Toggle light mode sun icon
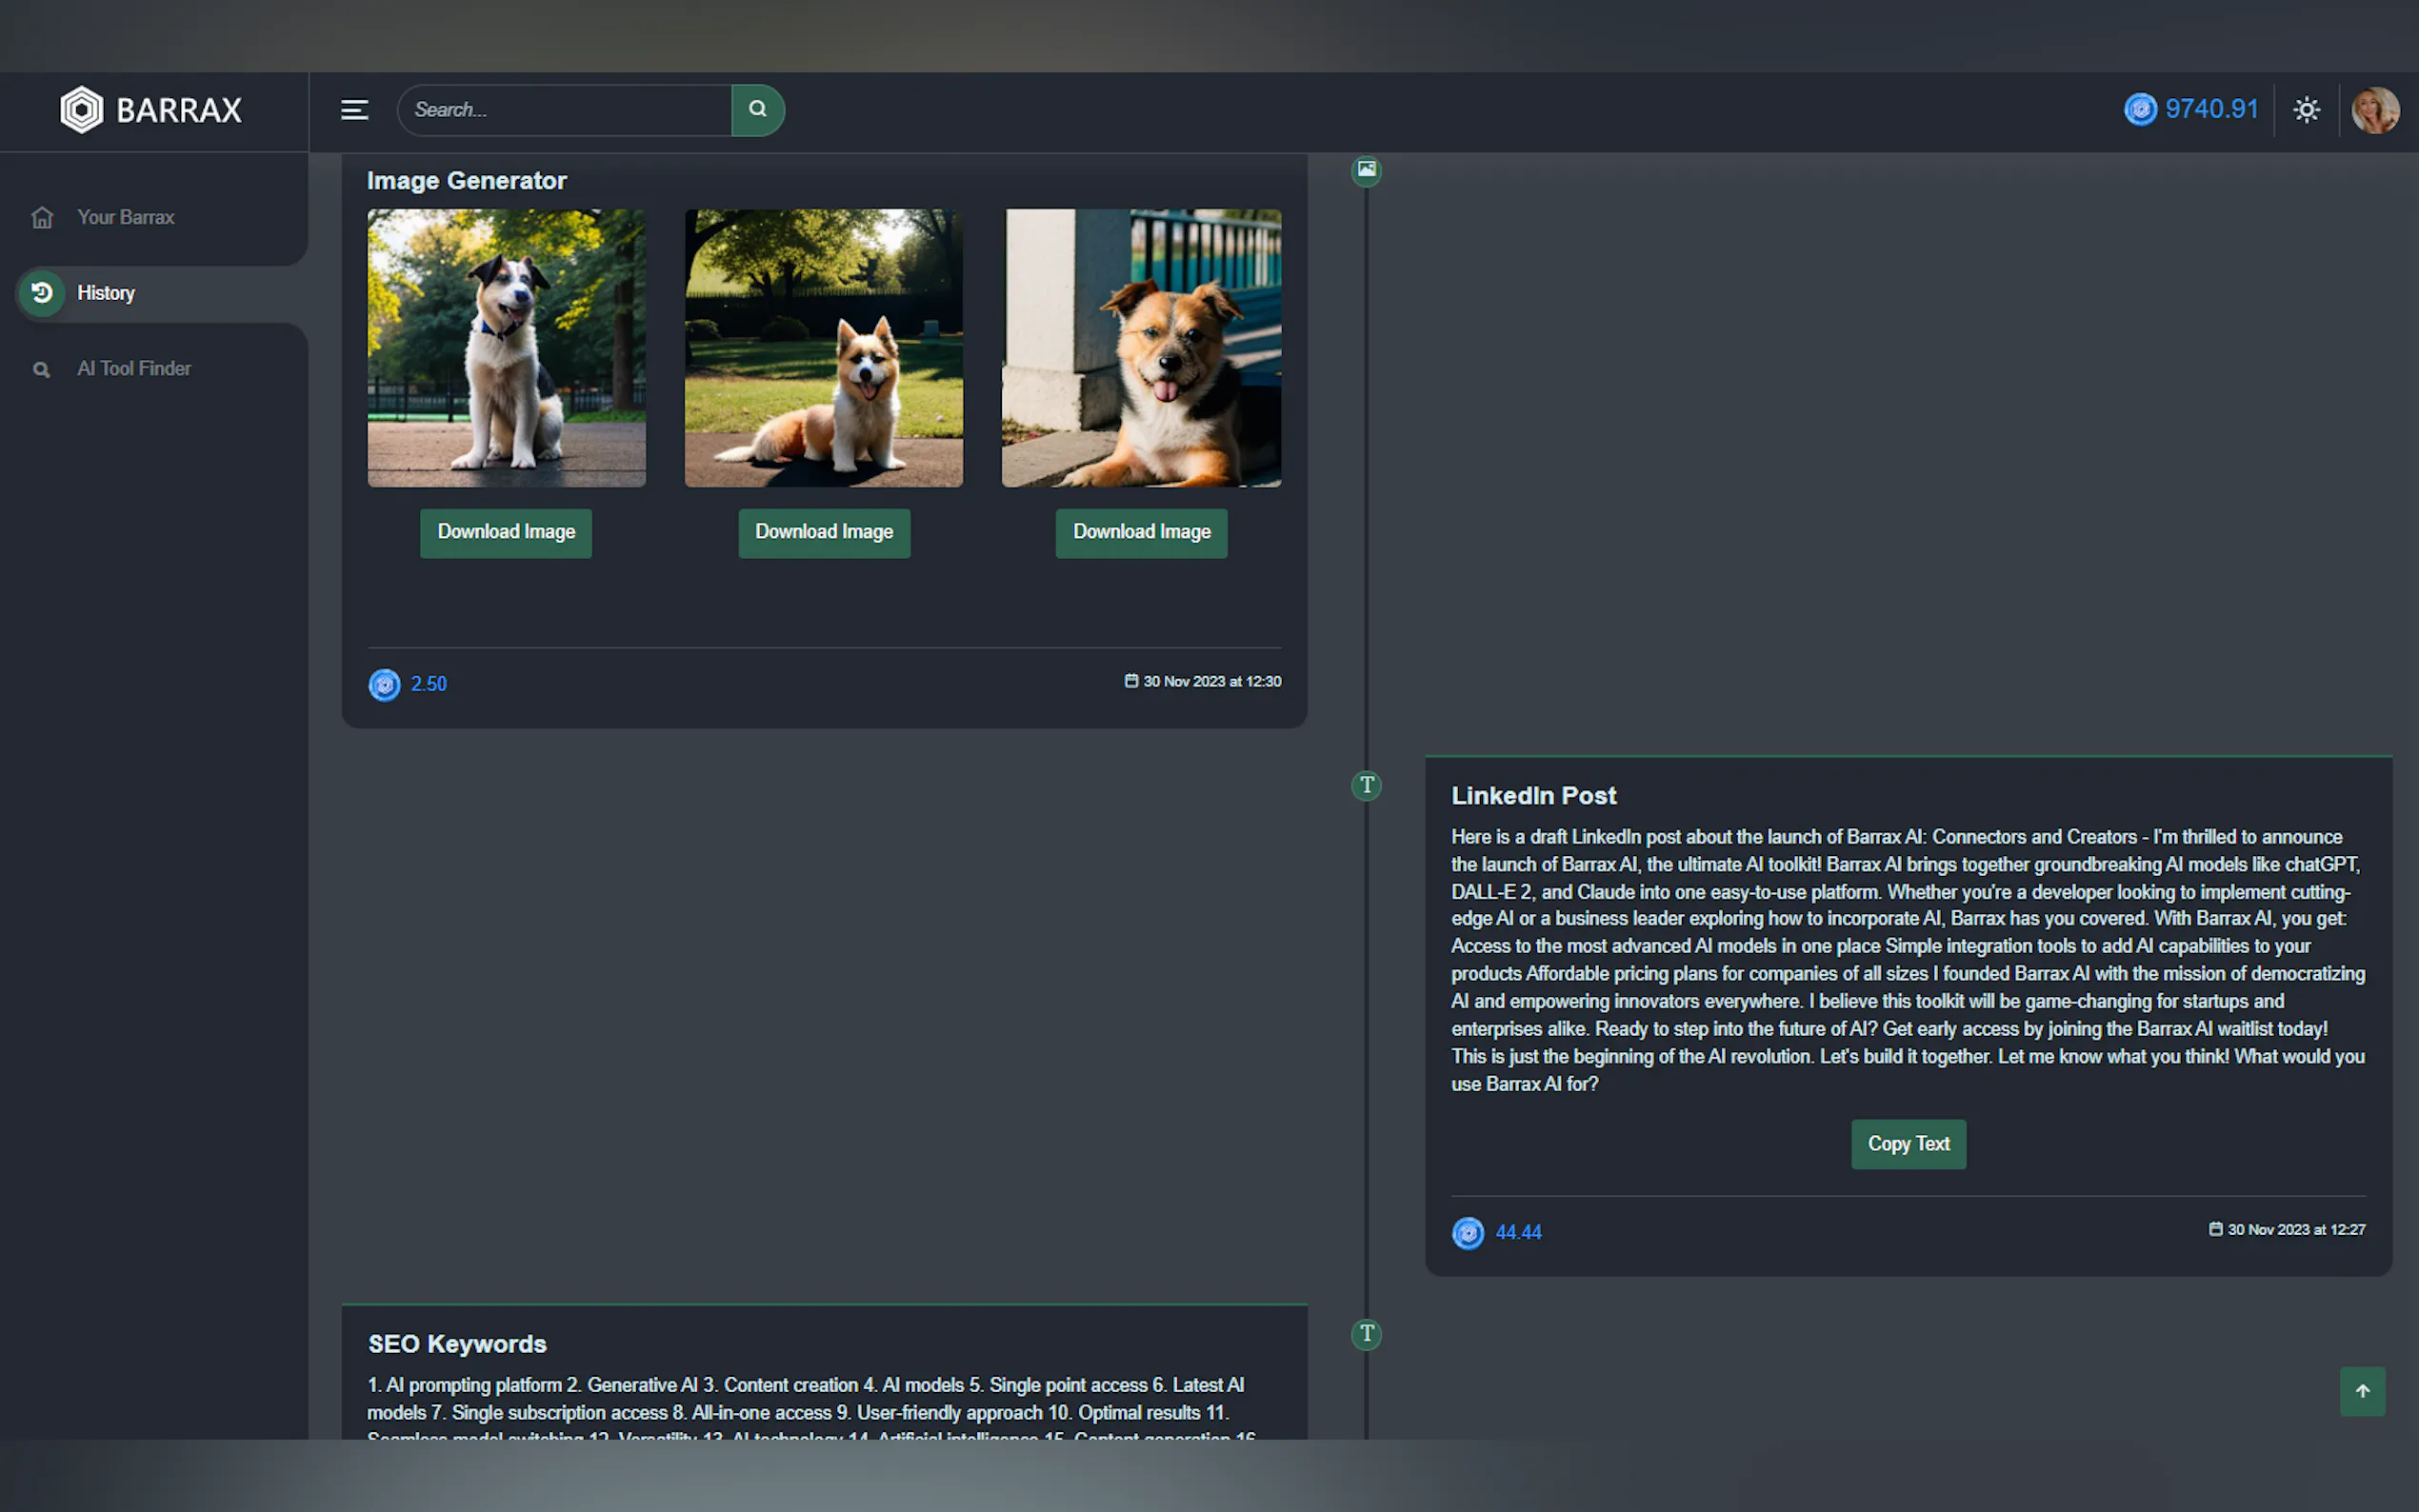 (2307, 110)
